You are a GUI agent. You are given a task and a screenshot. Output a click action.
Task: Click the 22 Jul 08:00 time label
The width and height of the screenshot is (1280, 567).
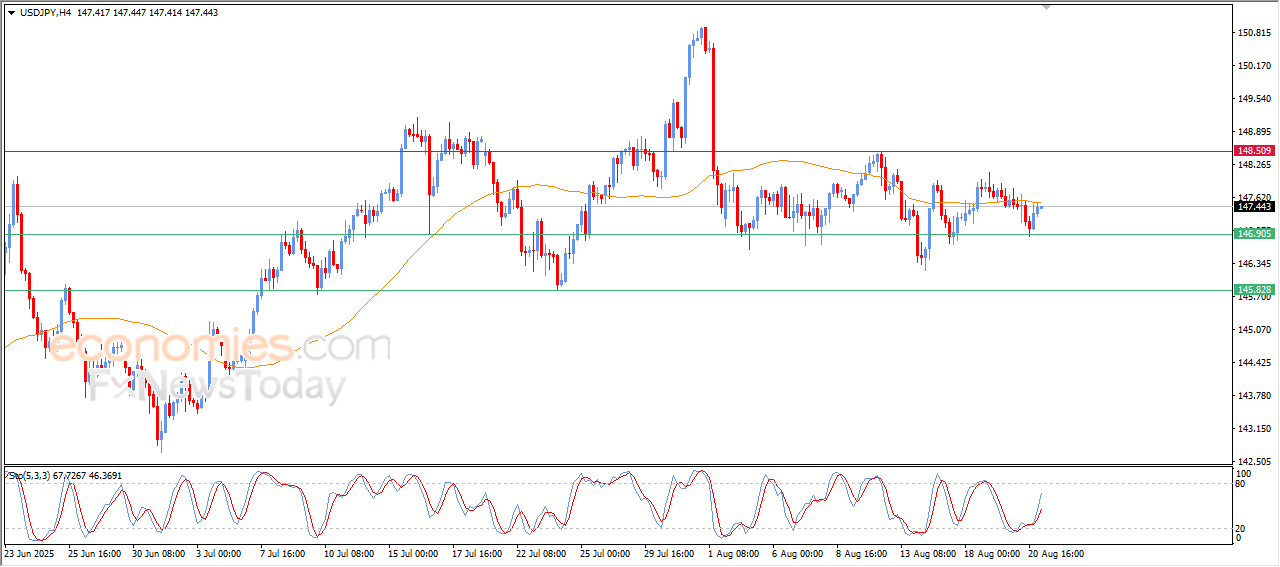tap(543, 553)
